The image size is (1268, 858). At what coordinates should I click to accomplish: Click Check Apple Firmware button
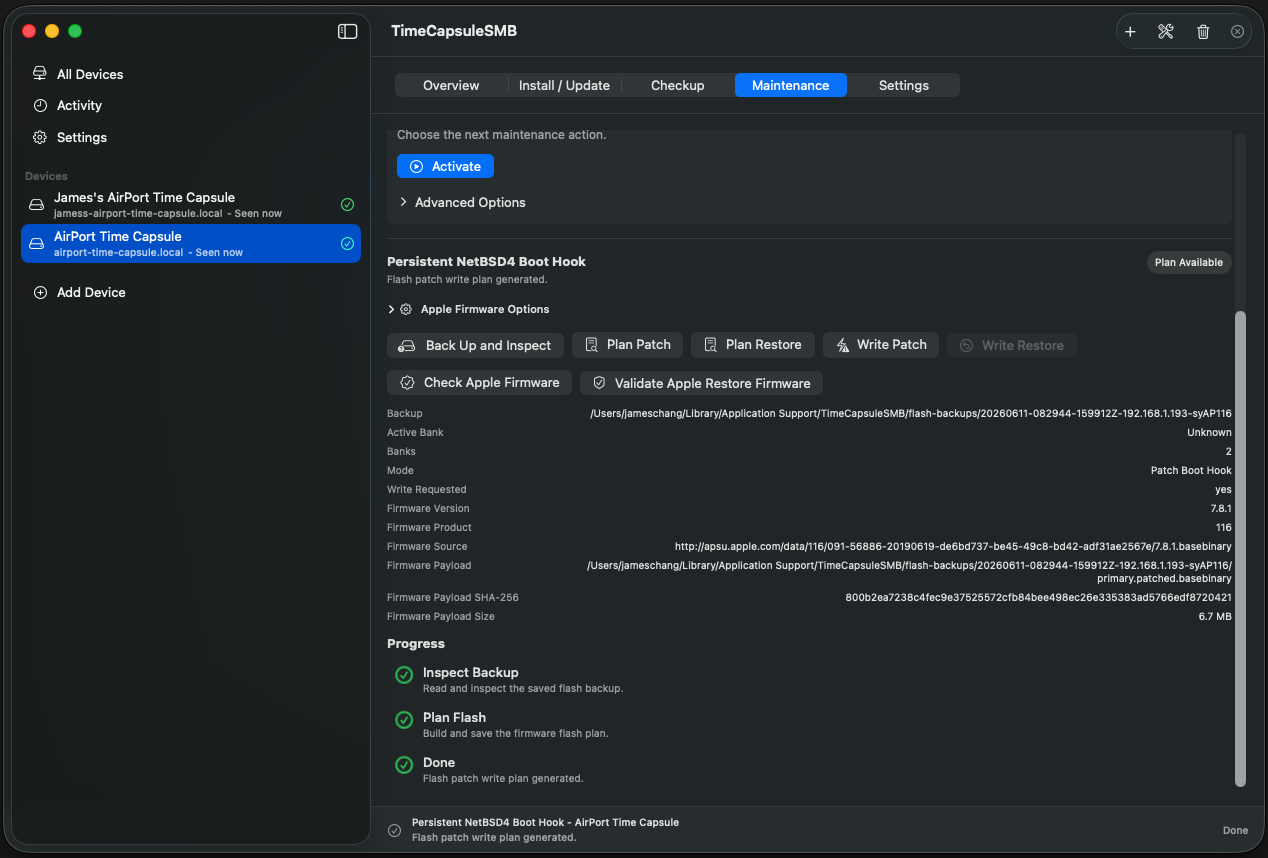tap(480, 383)
